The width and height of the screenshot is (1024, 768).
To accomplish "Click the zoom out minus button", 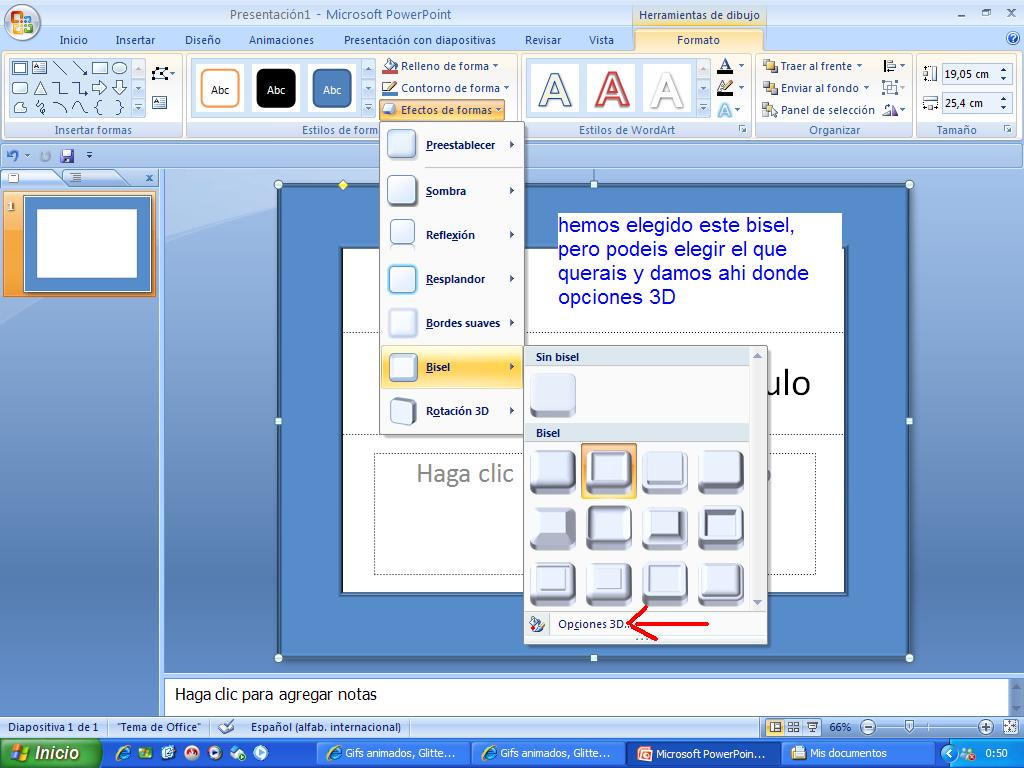I will [868, 727].
